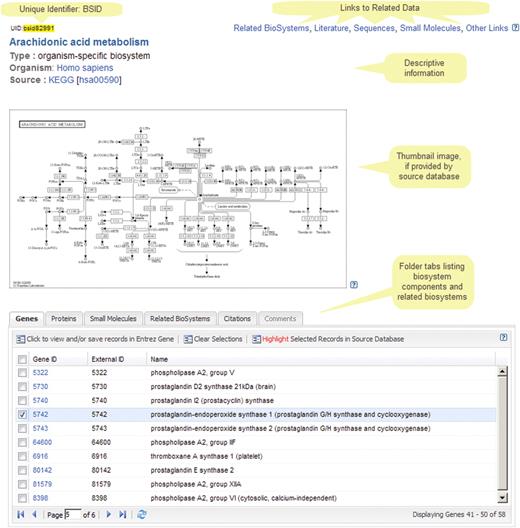Switch to the Proteins tab
520x528 pixels.
point(64,319)
